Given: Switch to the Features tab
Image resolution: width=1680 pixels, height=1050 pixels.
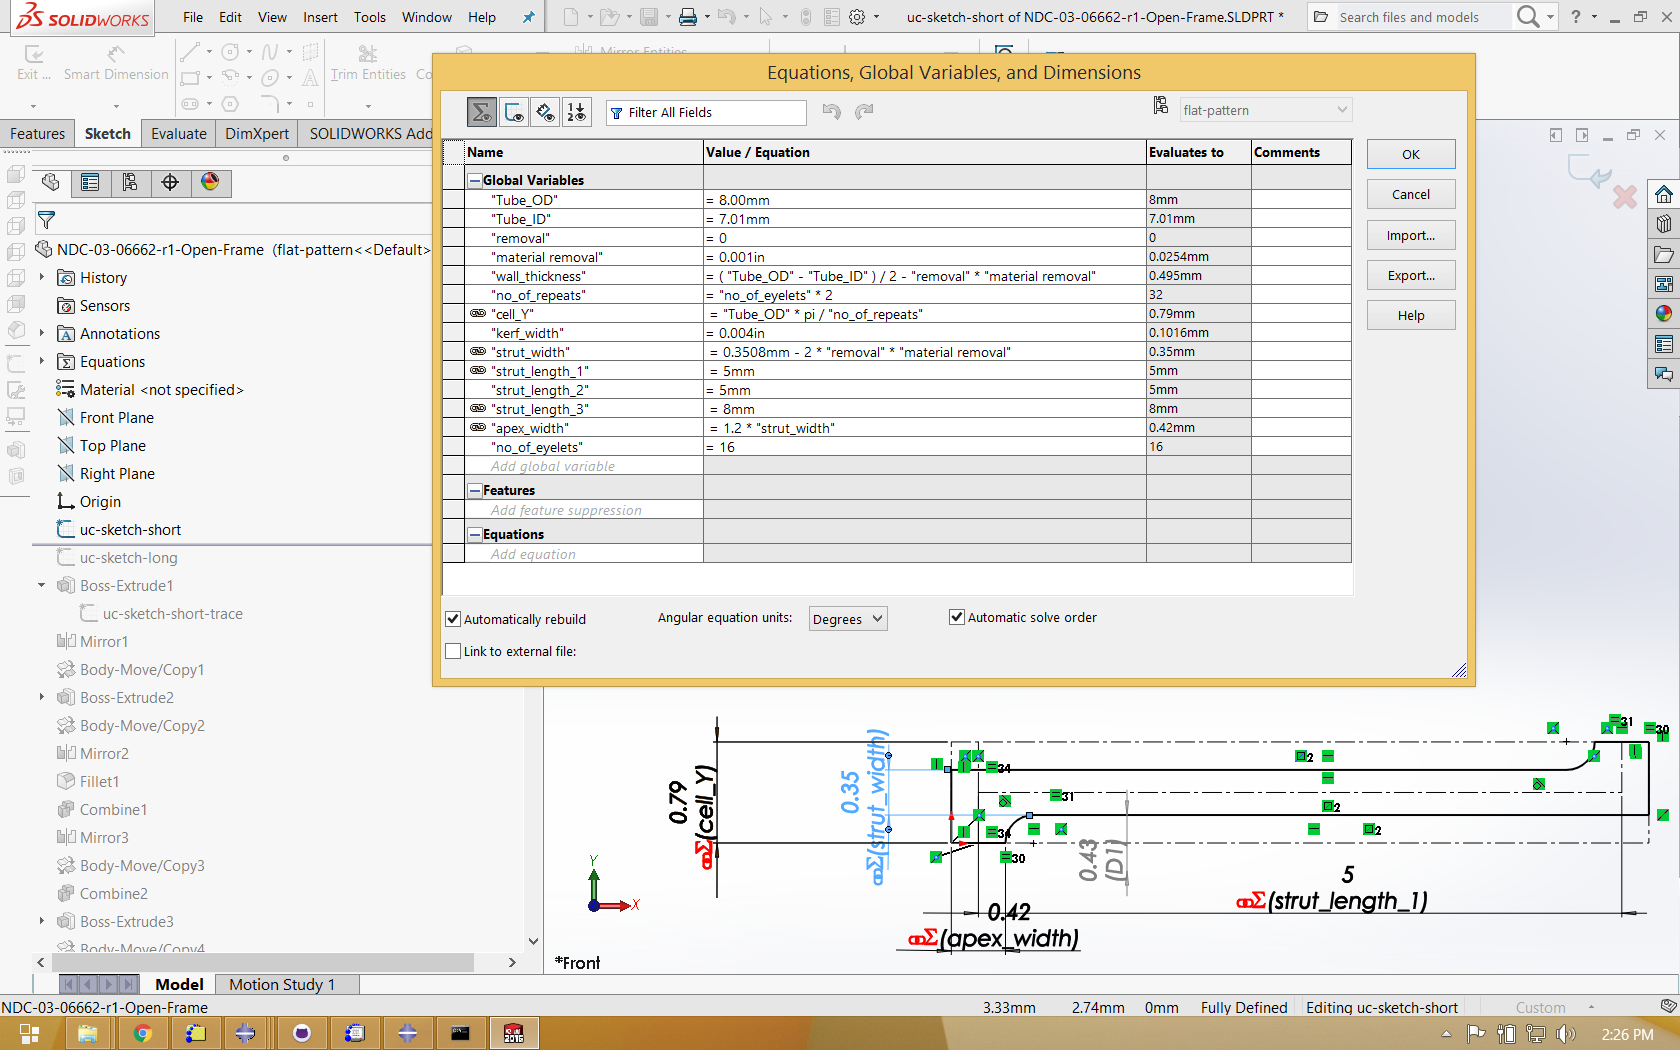Looking at the screenshot, I should (x=37, y=134).
